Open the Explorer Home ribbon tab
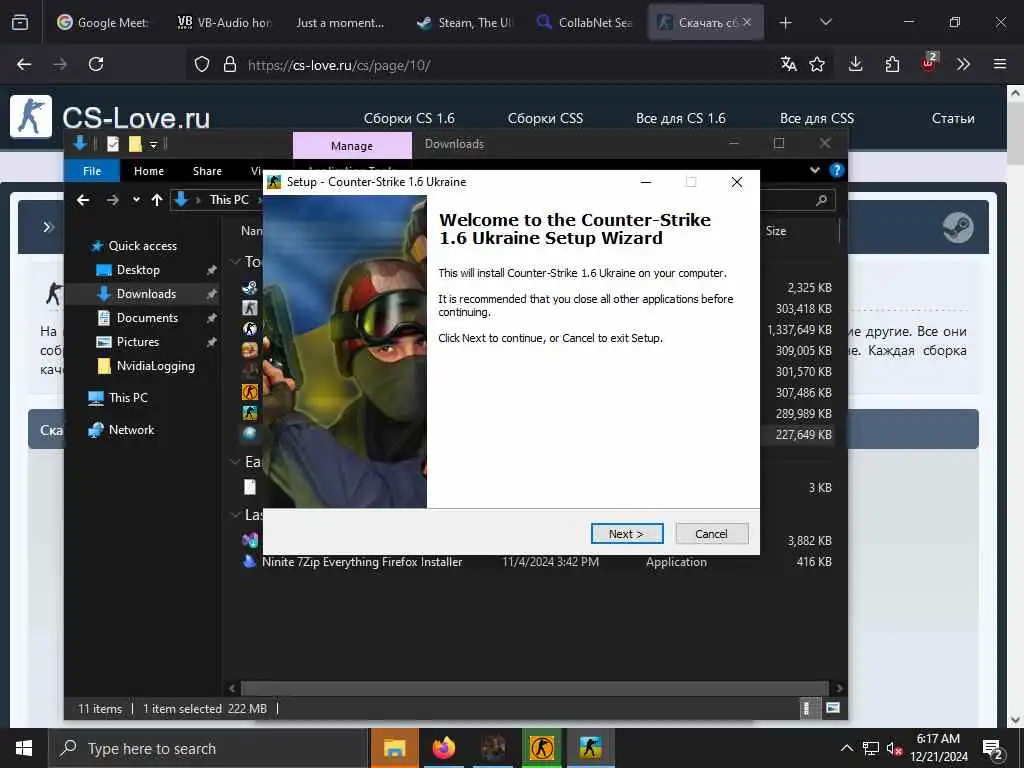Screen dimensions: 1024x768 149,170
